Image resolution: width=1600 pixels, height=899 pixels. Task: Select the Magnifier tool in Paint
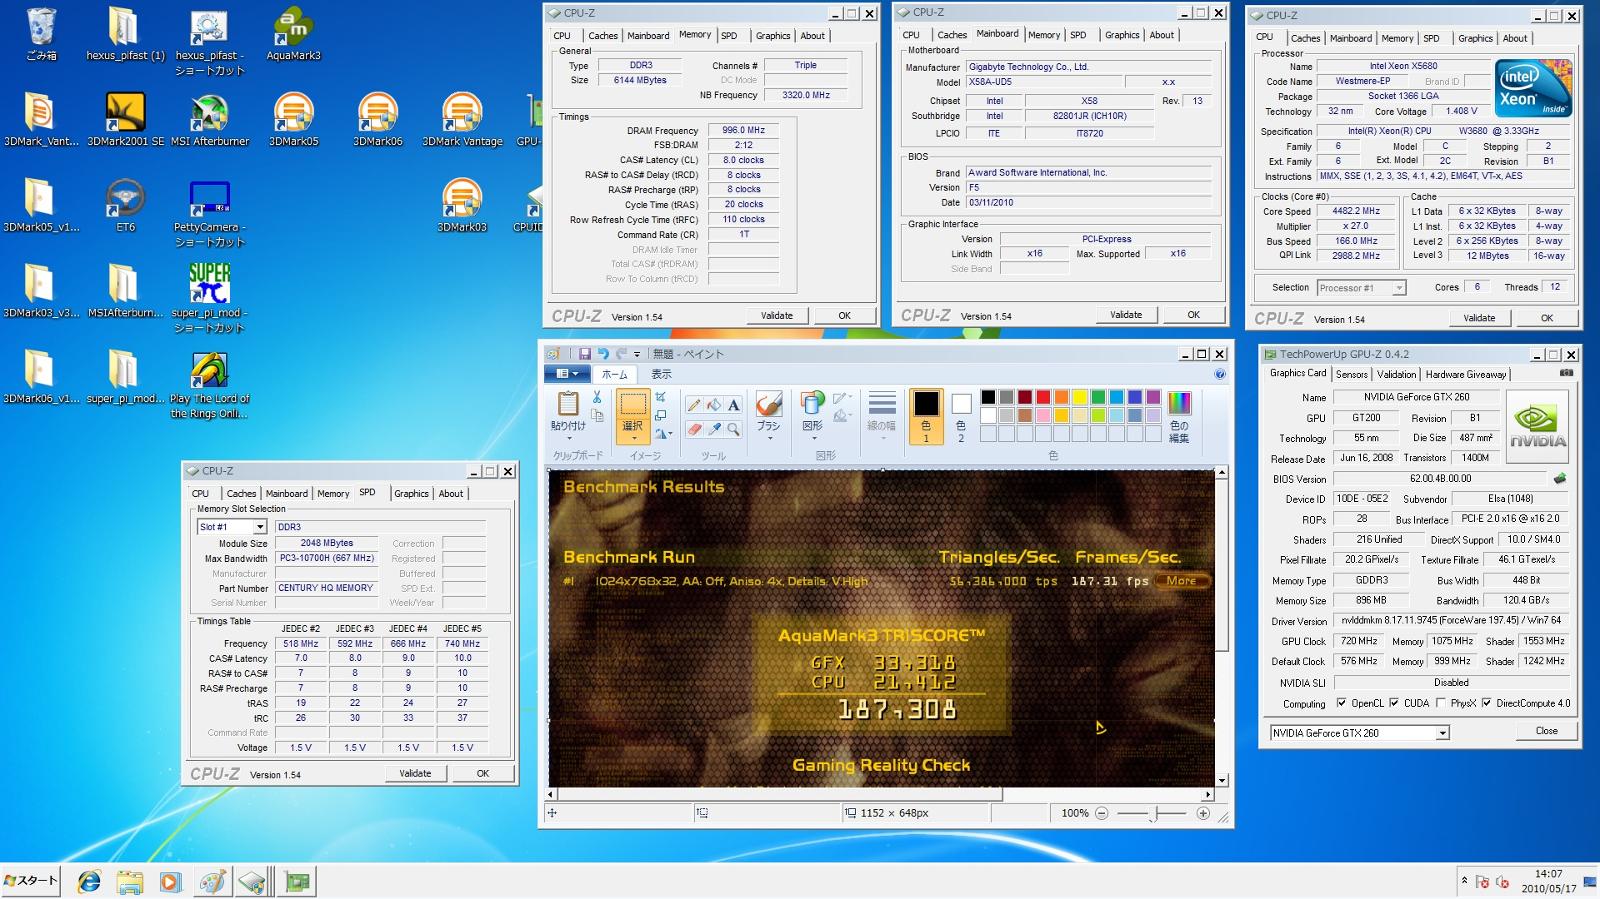tap(733, 429)
